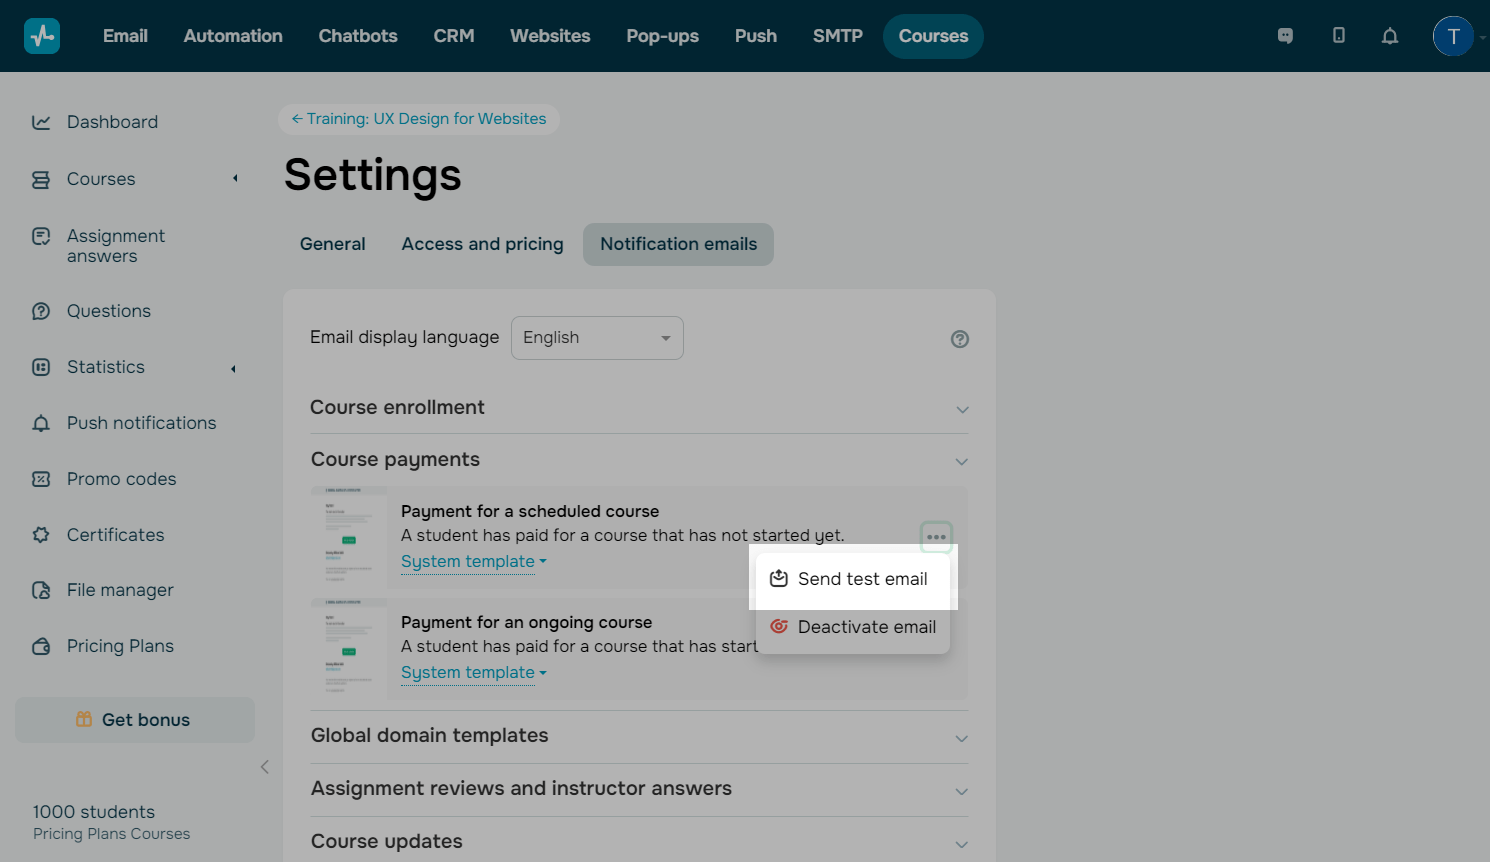Switch to the Access and pricing tab
This screenshot has height=862, width=1490.
tap(482, 244)
